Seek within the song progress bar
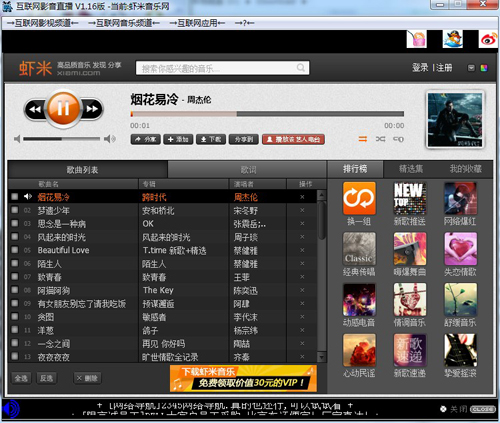 (x=267, y=114)
